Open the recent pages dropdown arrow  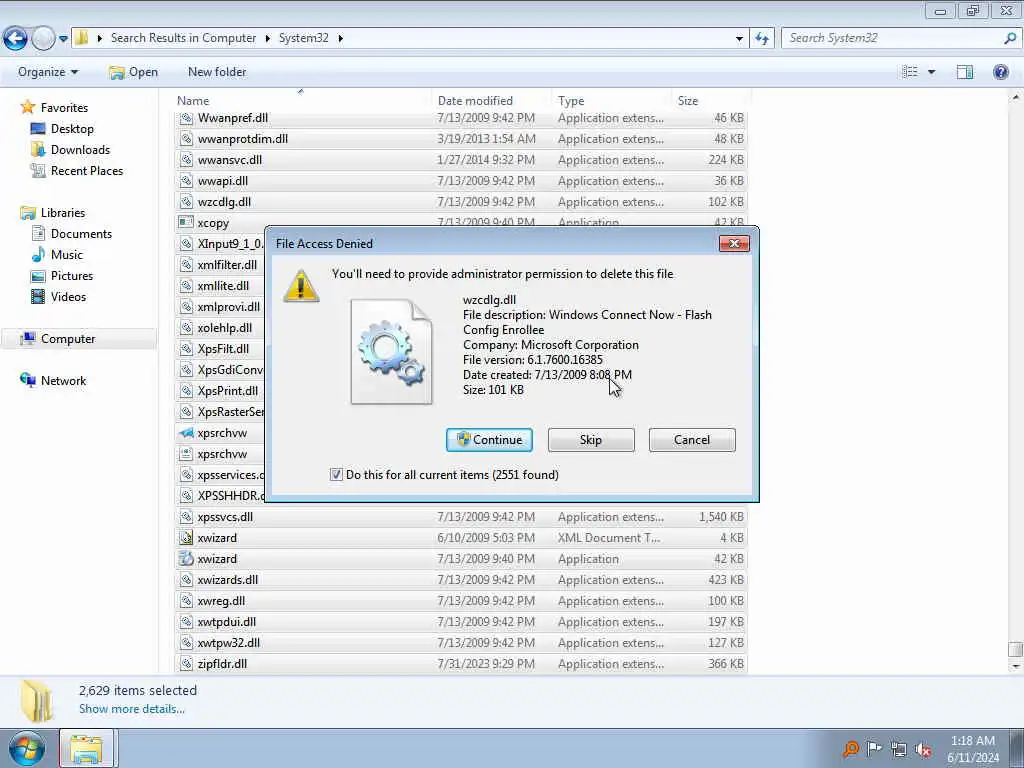[63, 39]
